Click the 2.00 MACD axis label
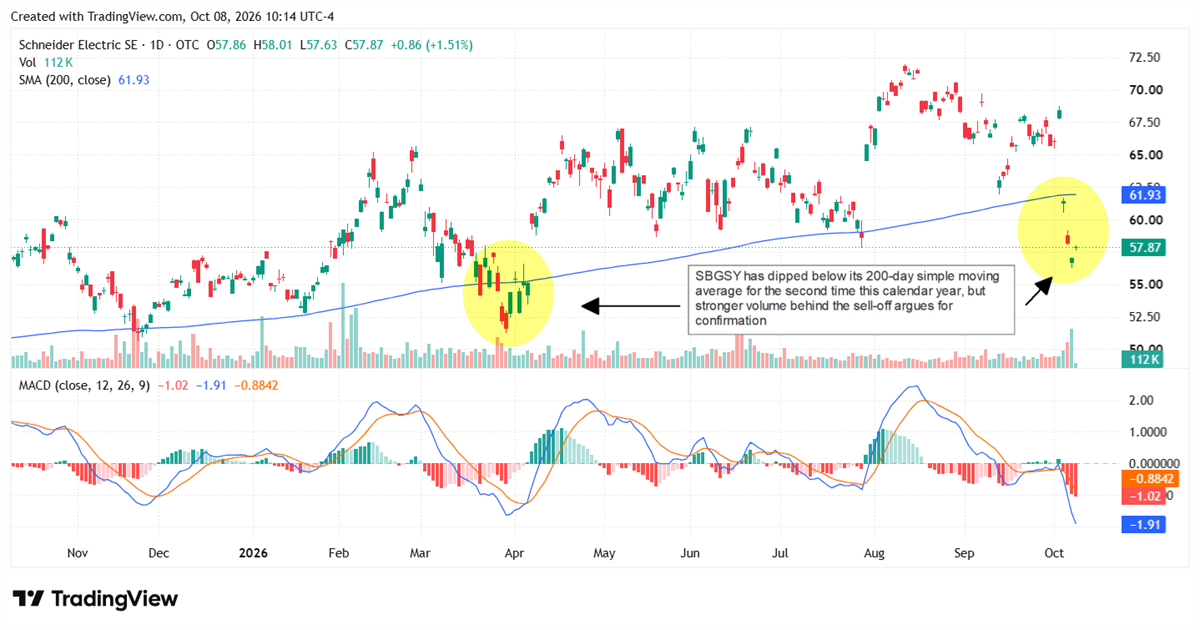1200x630 pixels. tap(1141, 400)
